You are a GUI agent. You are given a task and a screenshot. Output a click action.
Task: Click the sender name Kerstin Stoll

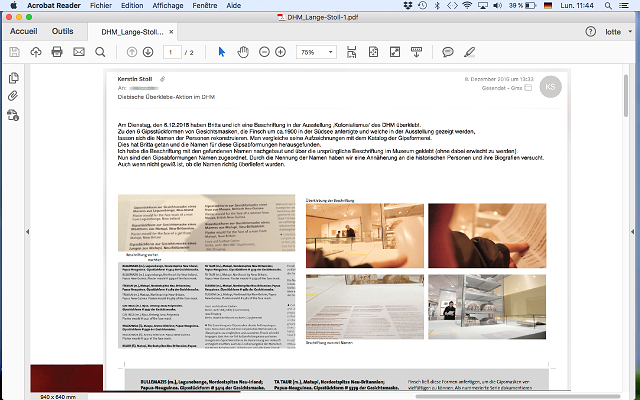pos(135,79)
